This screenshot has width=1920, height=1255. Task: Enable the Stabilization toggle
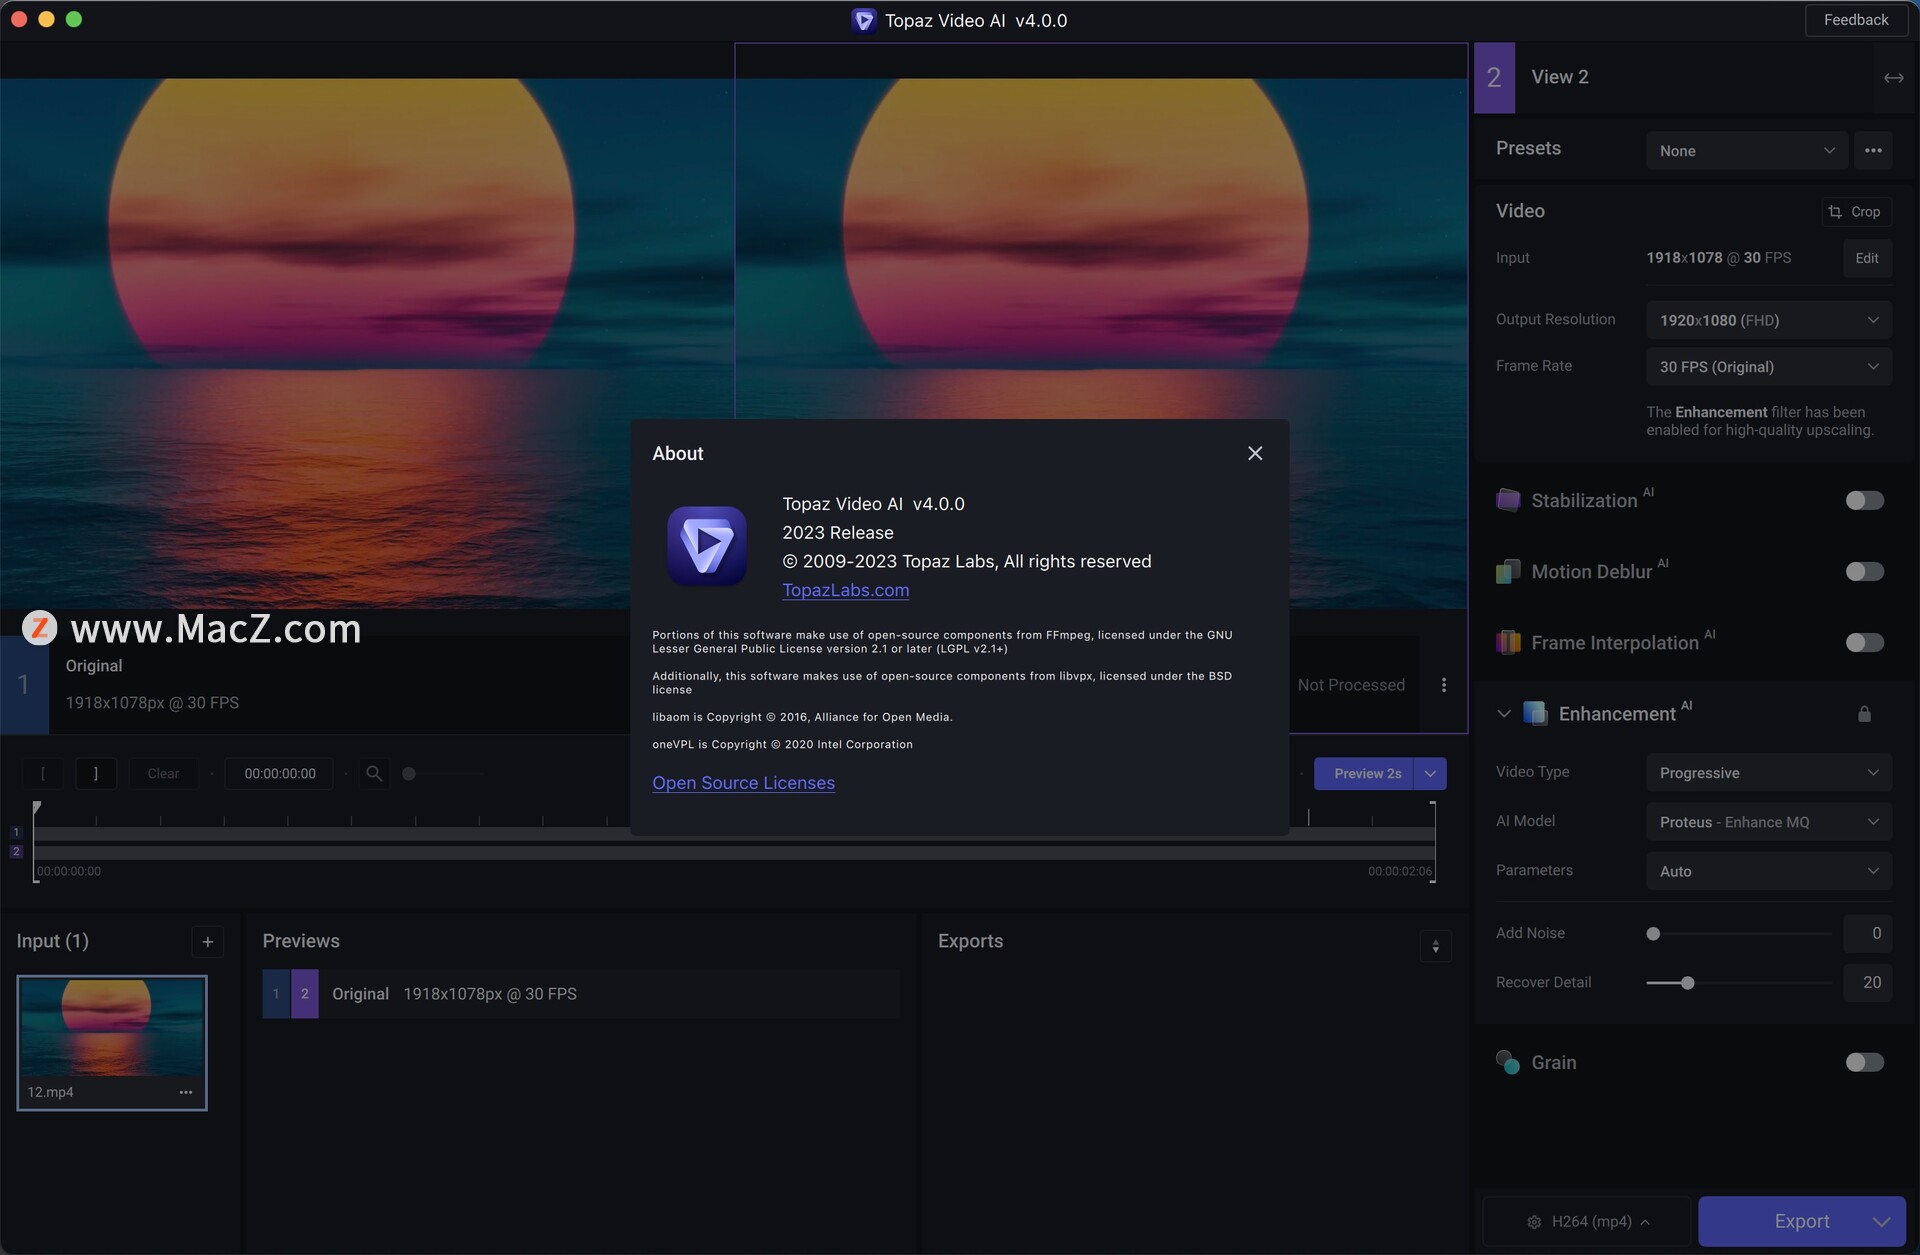pyautogui.click(x=1864, y=501)
